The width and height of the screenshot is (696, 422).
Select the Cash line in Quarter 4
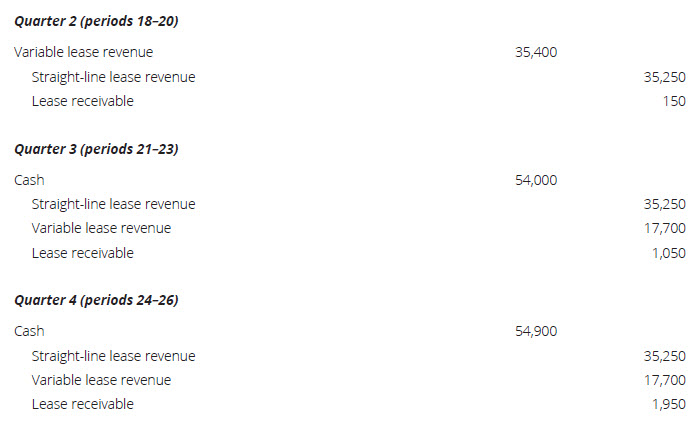pyautogui.click(x=29, y=331)
